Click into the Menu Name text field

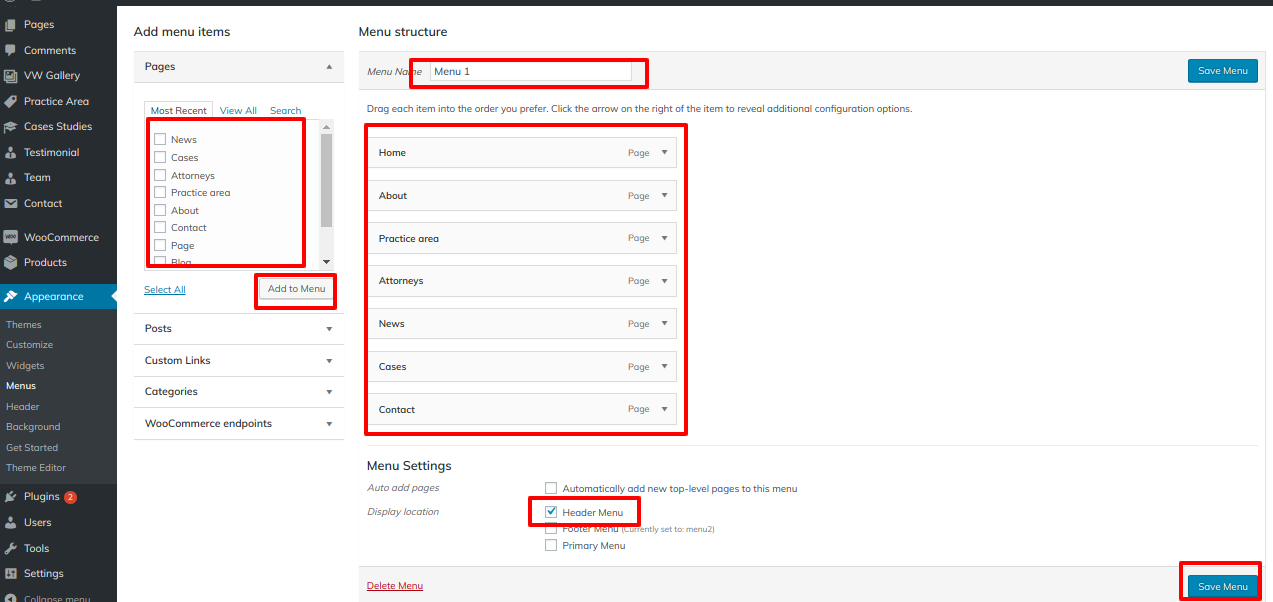(530, 72)
